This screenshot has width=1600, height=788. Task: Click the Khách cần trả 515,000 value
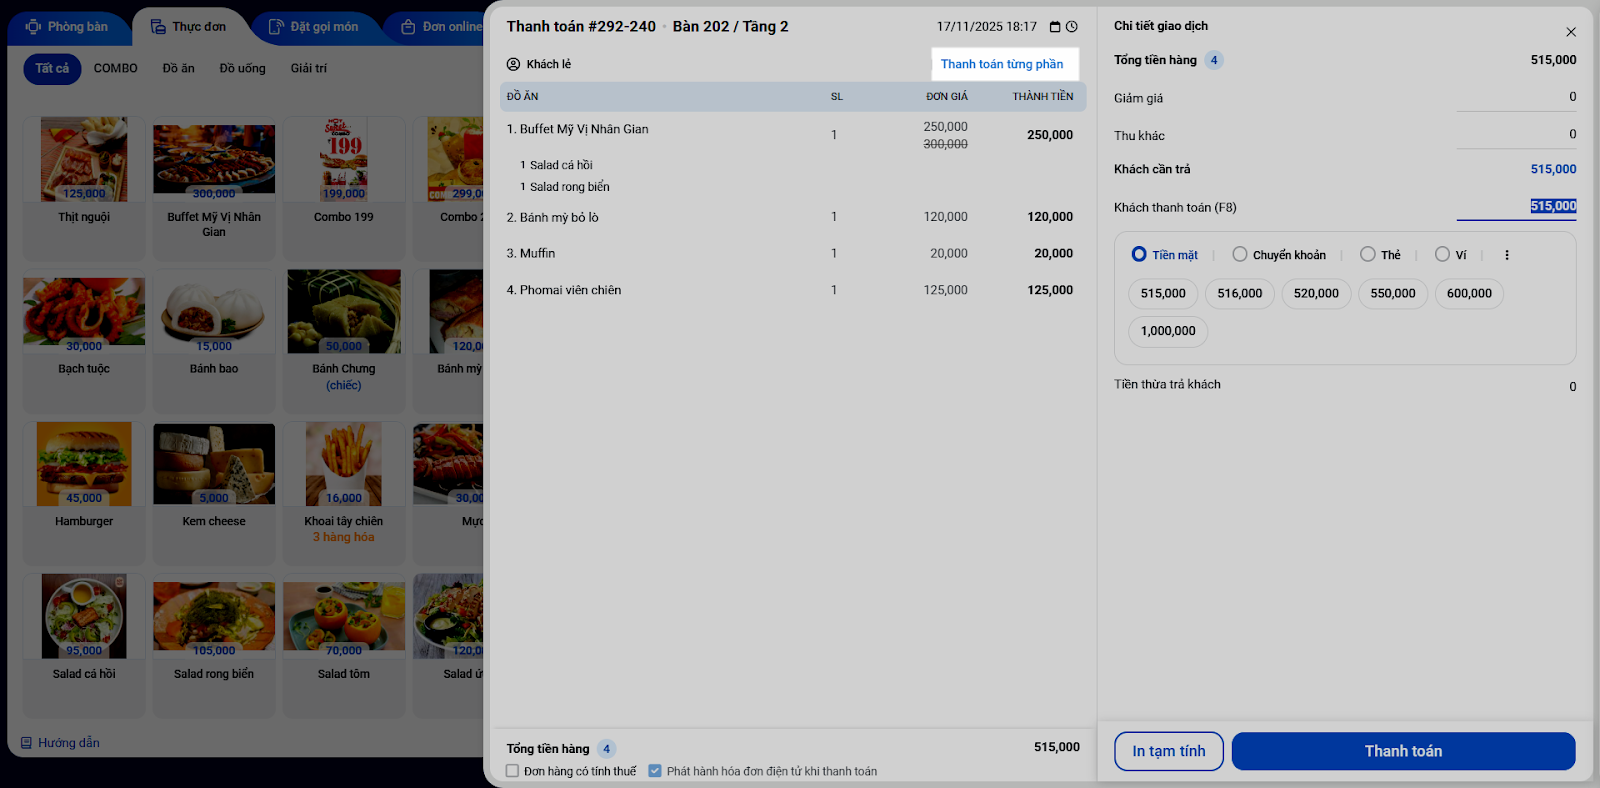tap(1553, 169)
